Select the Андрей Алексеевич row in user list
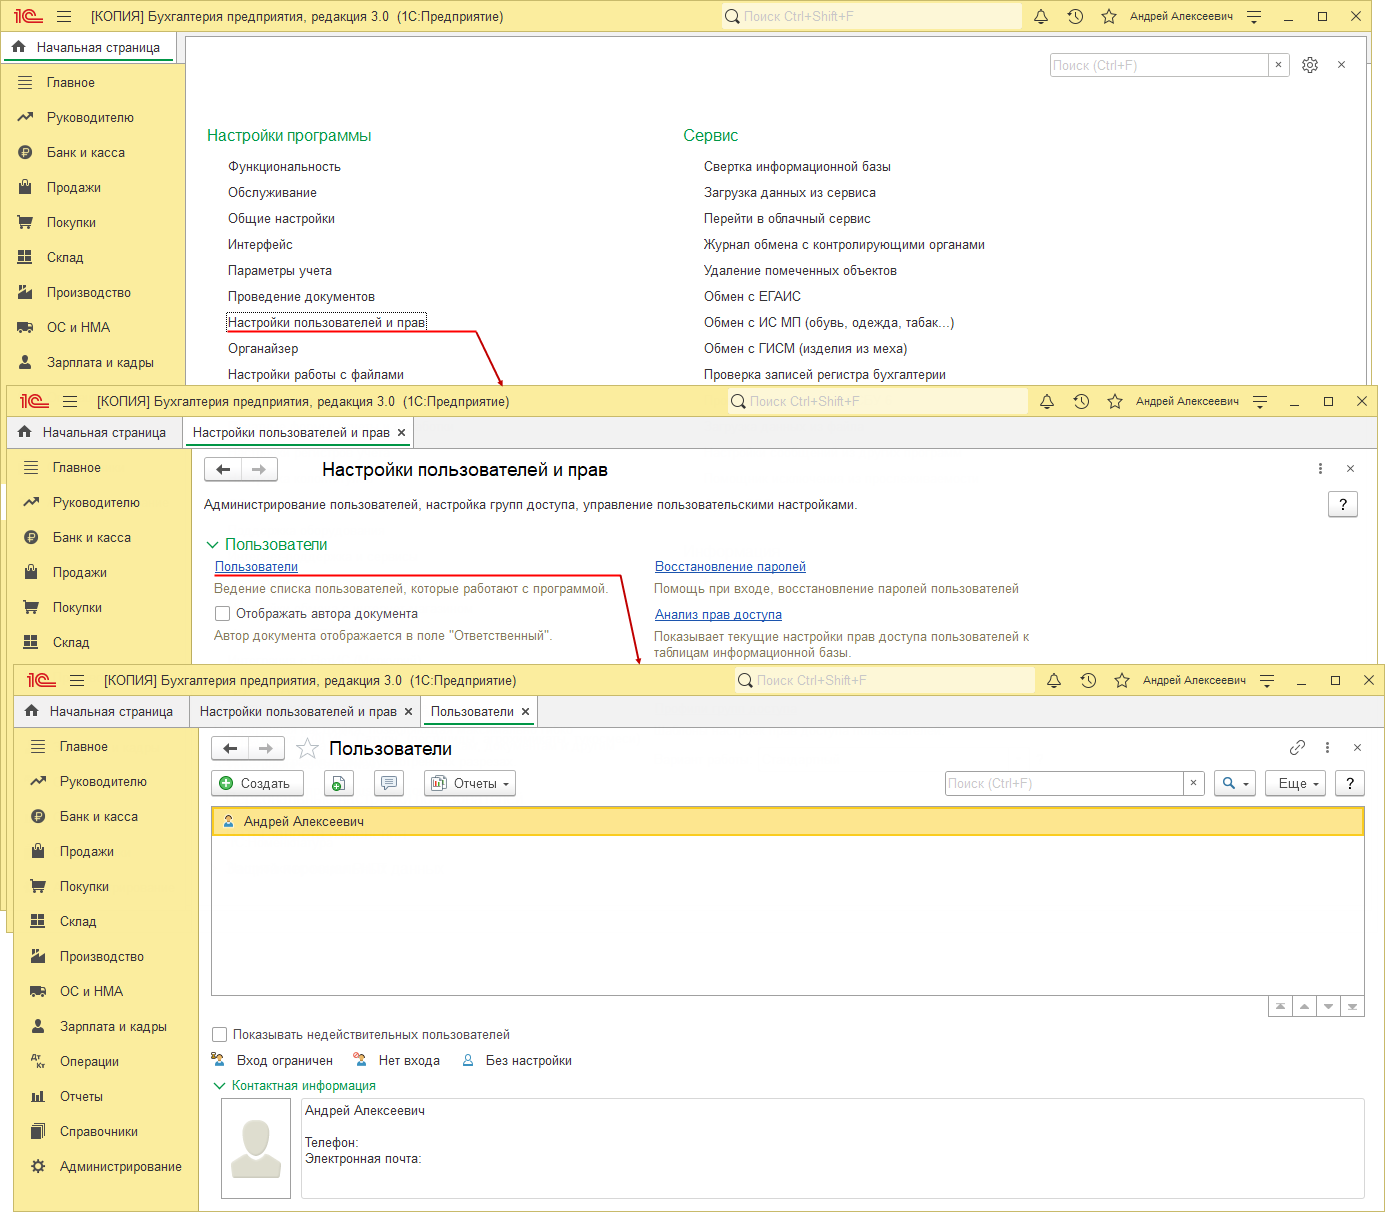 788,822
